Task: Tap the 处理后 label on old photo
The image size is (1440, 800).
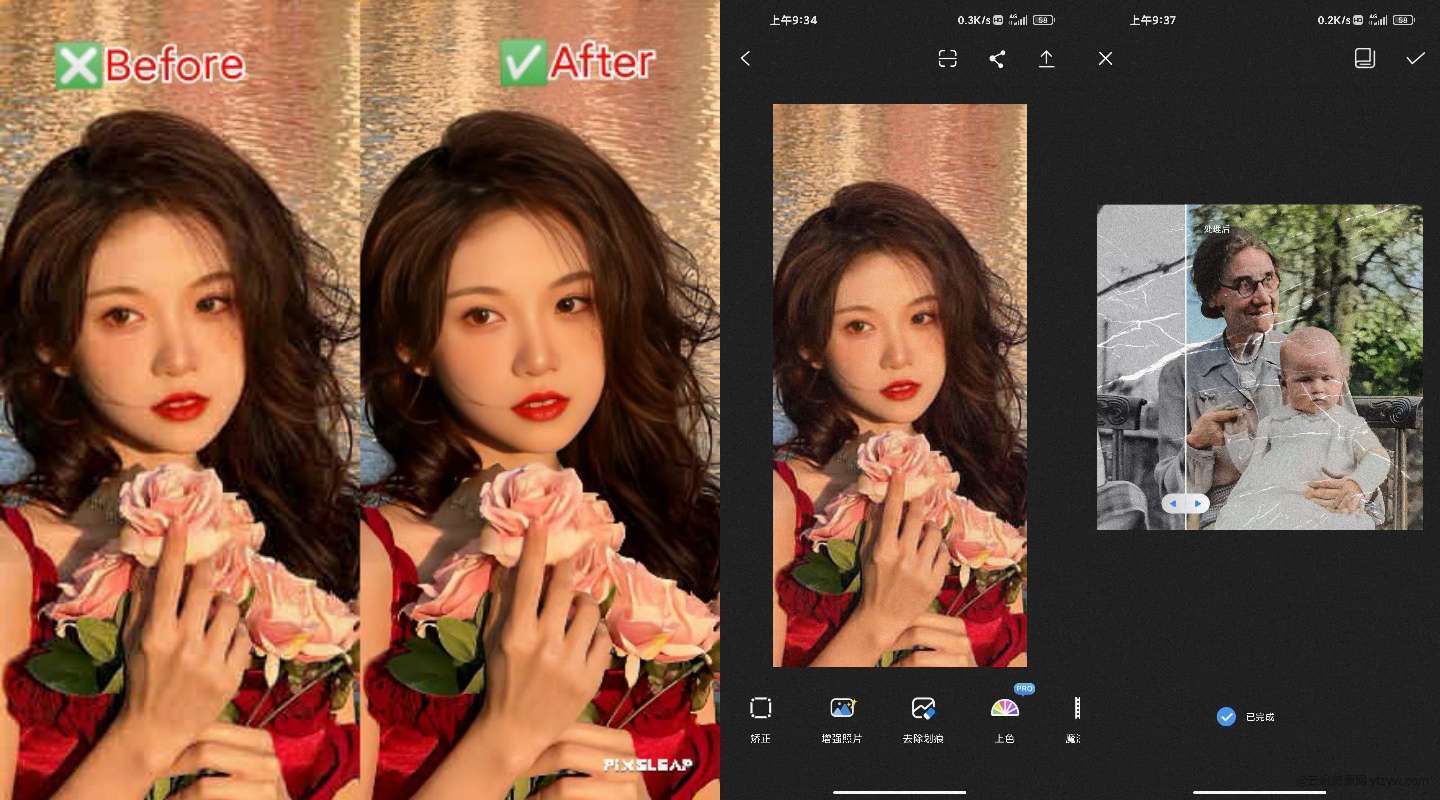Action: click(1217, 230)
